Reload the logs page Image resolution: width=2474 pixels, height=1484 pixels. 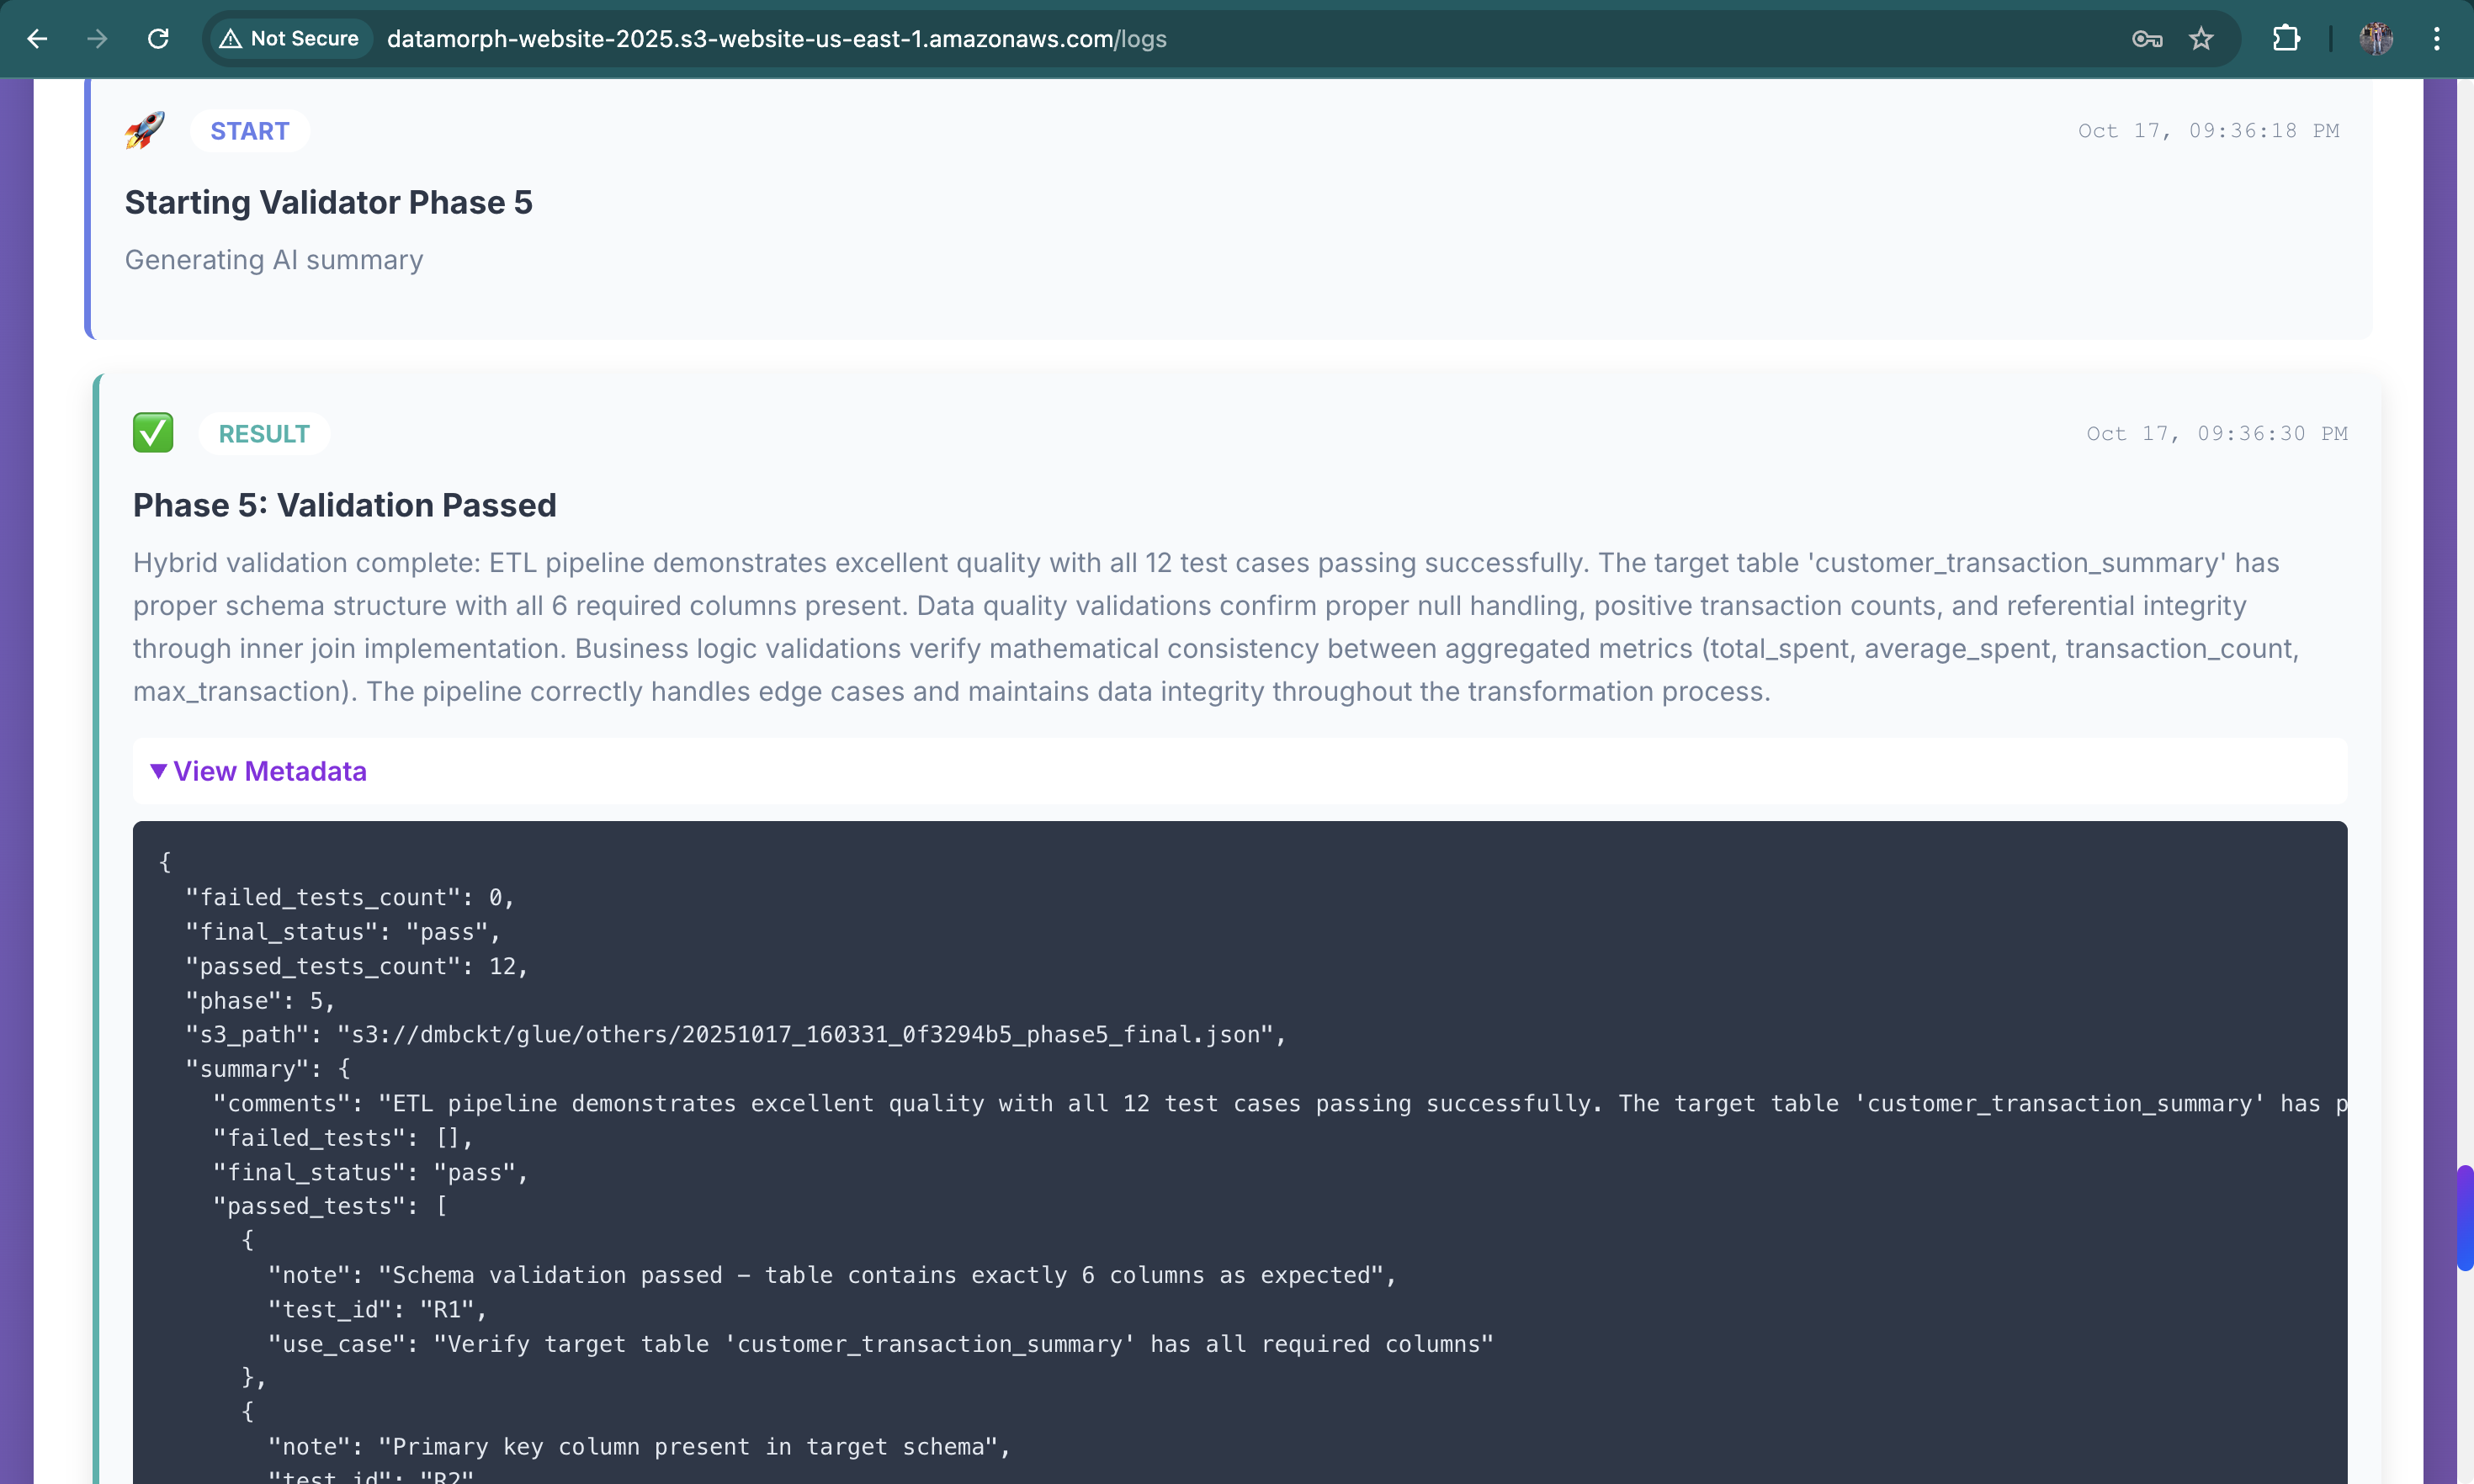[x=158, y=39]
